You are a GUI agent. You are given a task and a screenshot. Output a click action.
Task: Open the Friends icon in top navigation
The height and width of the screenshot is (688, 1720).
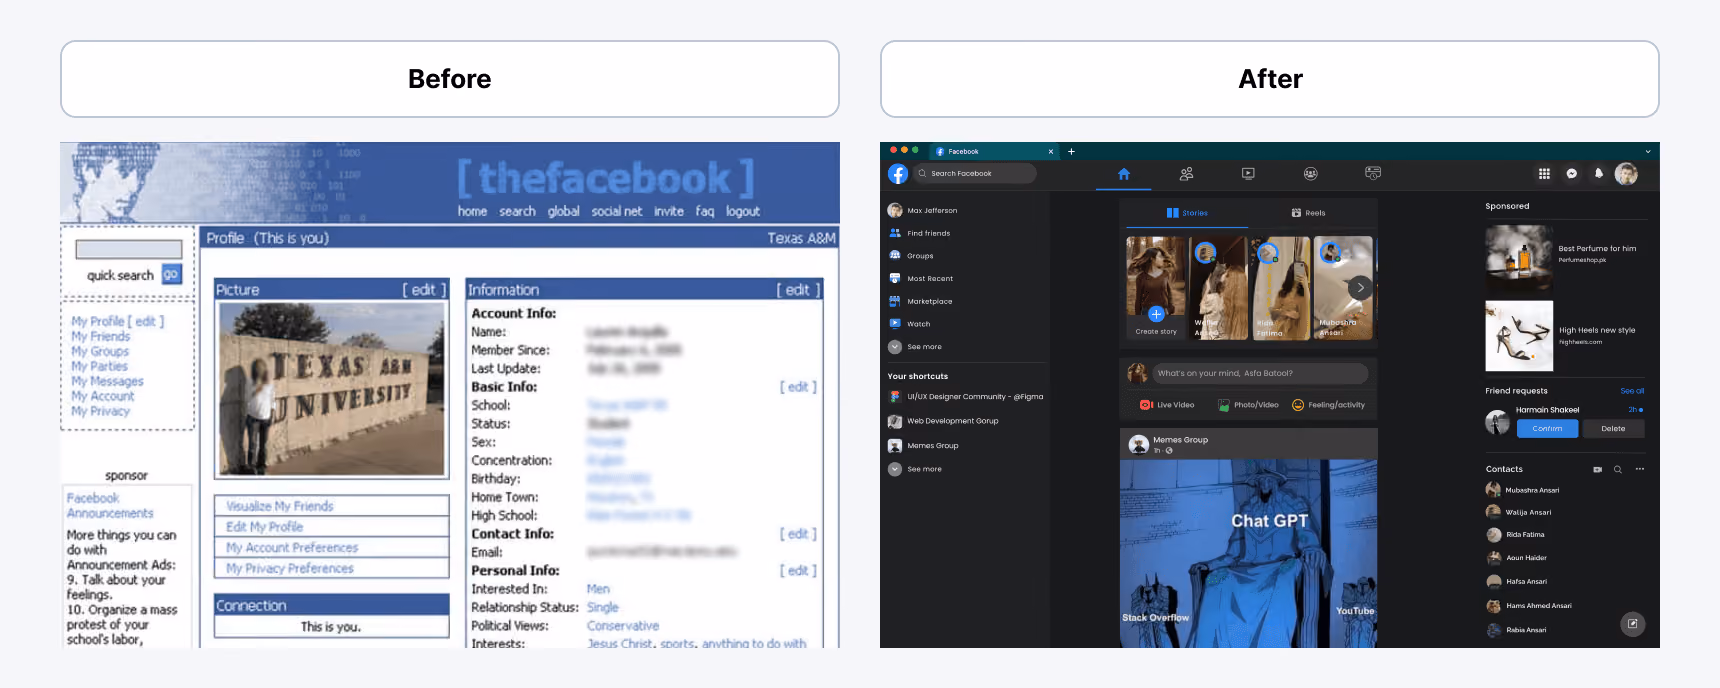point(1186,174)
